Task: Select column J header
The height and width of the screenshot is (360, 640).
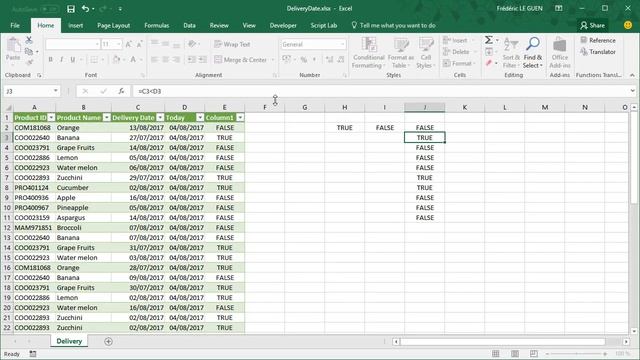Action: [424, 107]
